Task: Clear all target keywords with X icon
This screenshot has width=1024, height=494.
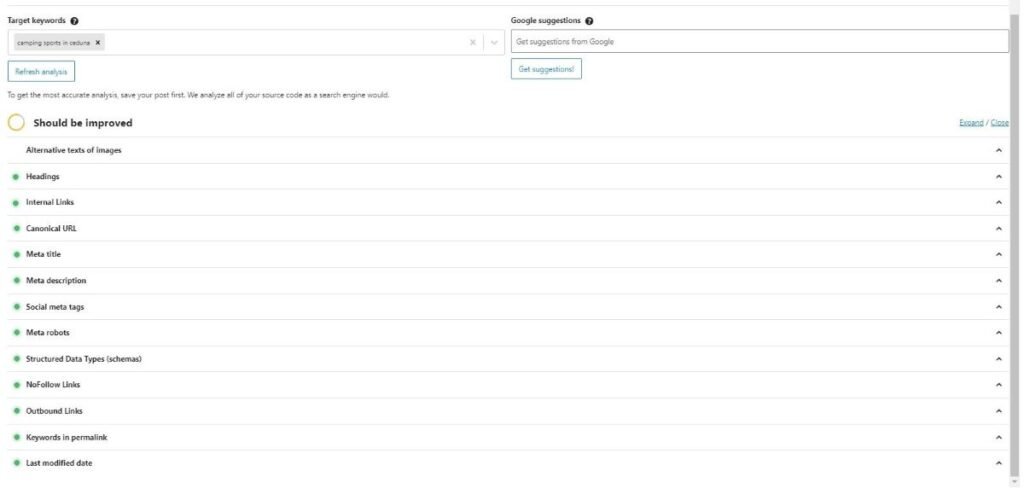Action: (x=473, y=42)
